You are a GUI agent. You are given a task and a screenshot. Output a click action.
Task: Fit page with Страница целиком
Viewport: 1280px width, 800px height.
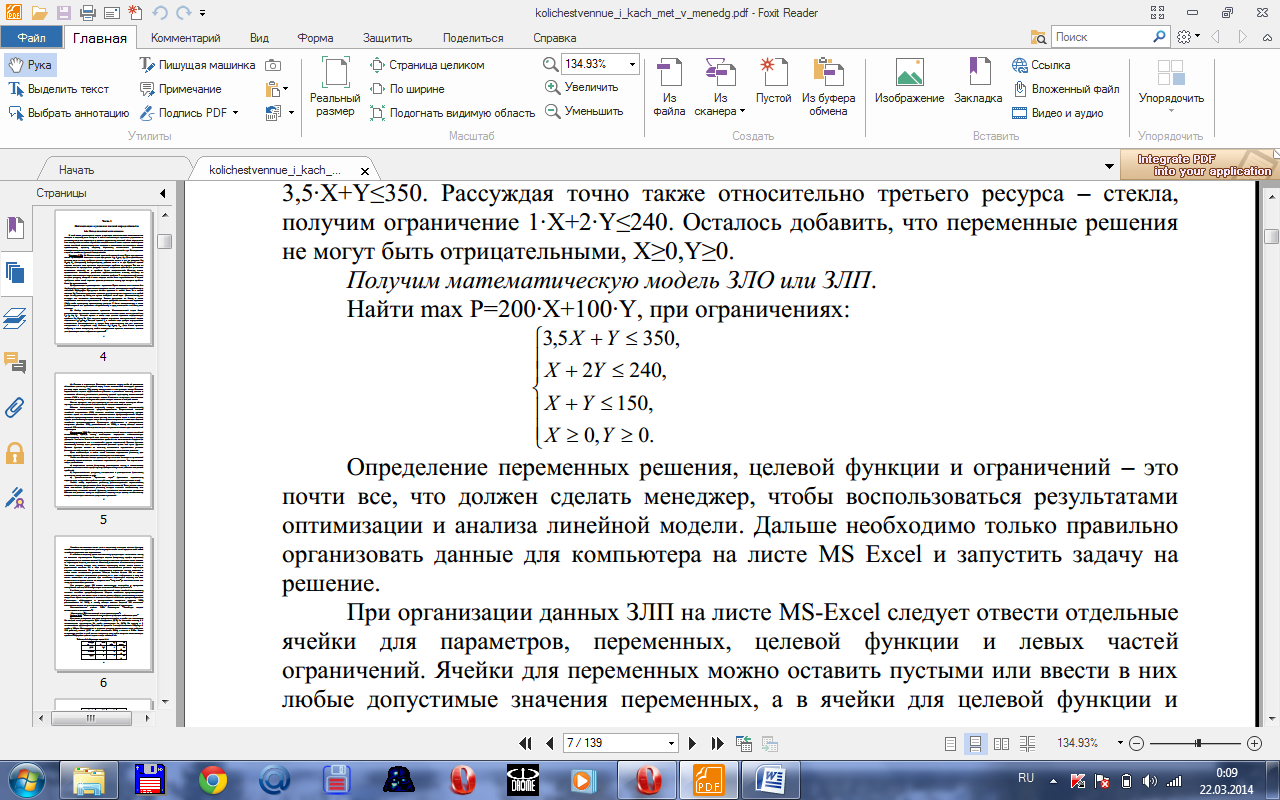point(427,65)
